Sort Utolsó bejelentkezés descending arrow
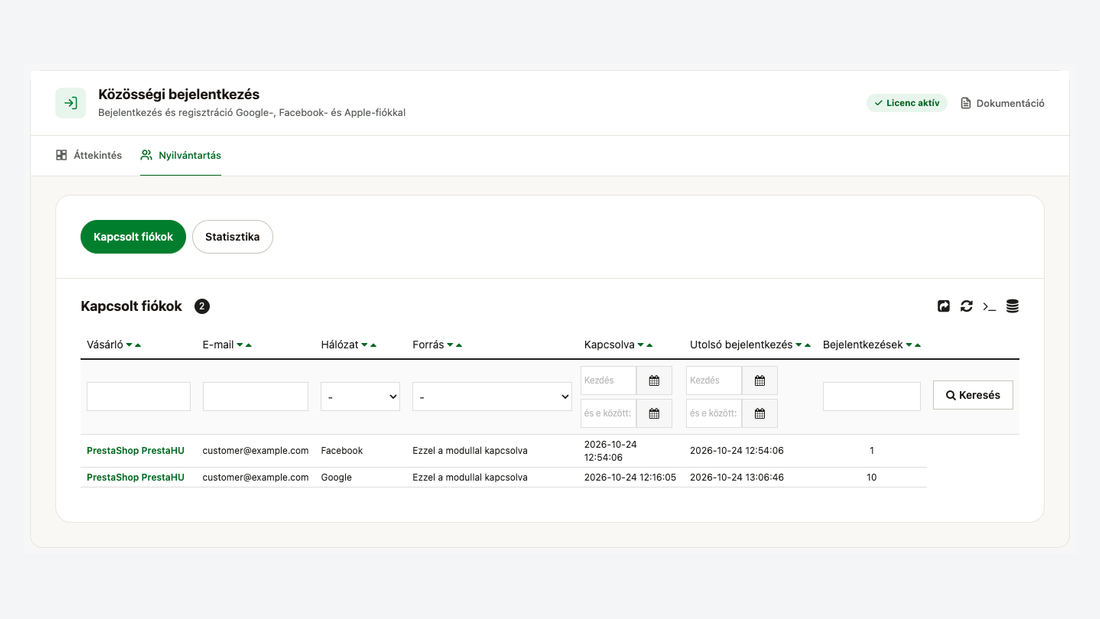1100x619 pixels. [x=798, y=345]
